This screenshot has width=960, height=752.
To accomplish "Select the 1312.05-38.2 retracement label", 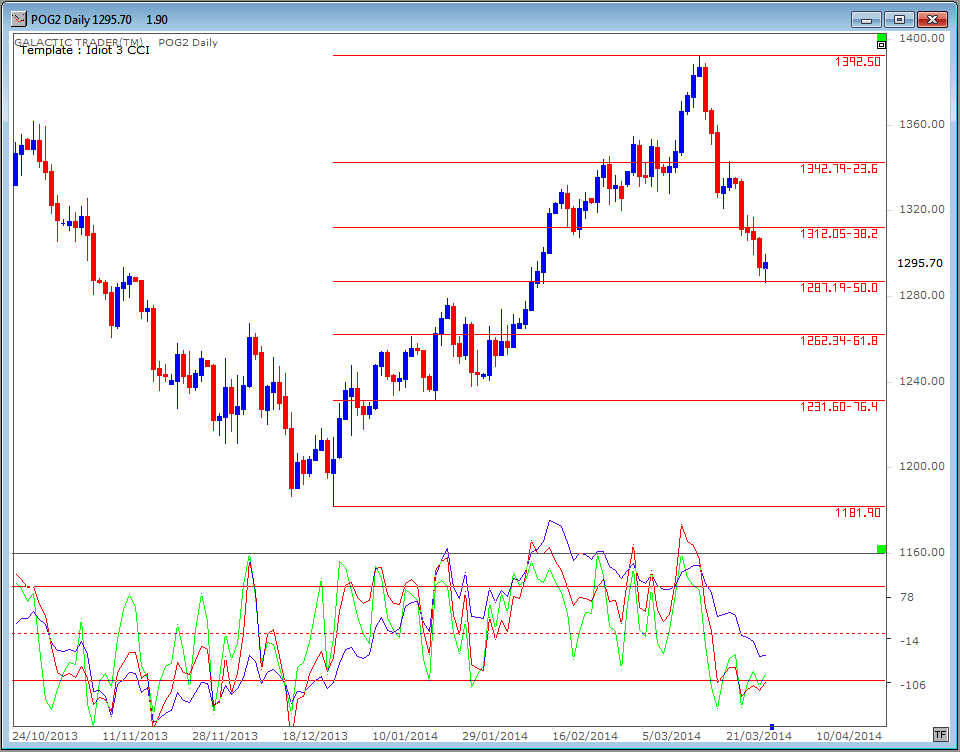I will (839, 233).
